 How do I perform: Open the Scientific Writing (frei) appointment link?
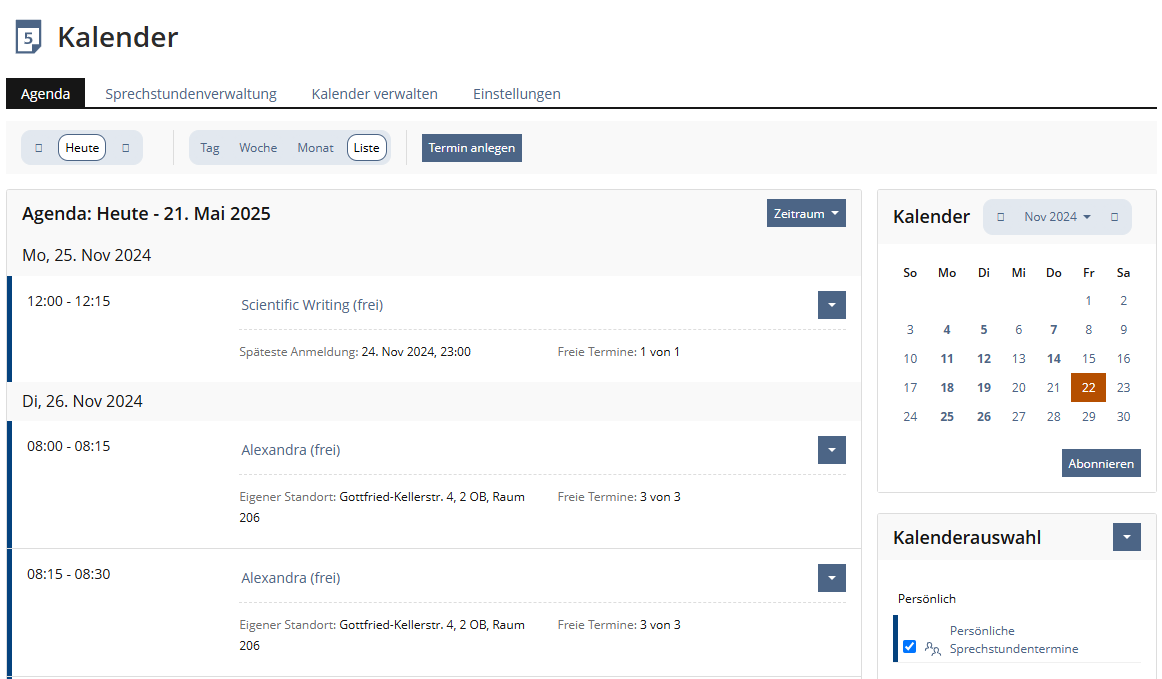click(312, 305)
